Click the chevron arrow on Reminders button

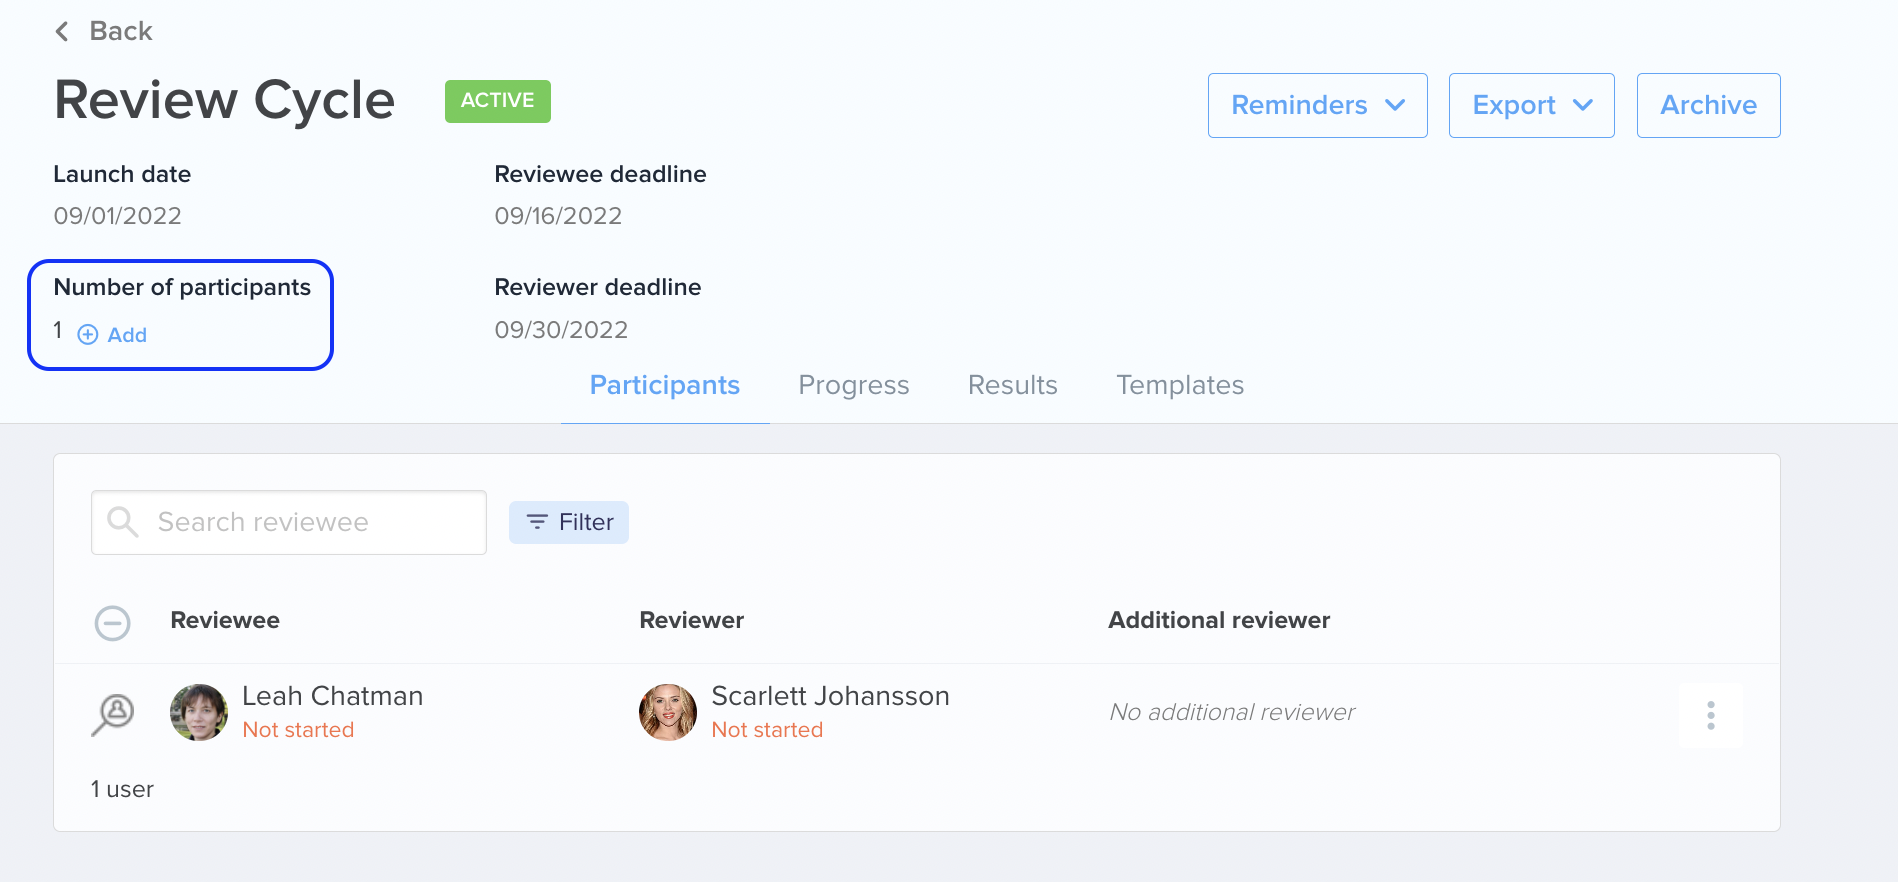coord(1395,105)
